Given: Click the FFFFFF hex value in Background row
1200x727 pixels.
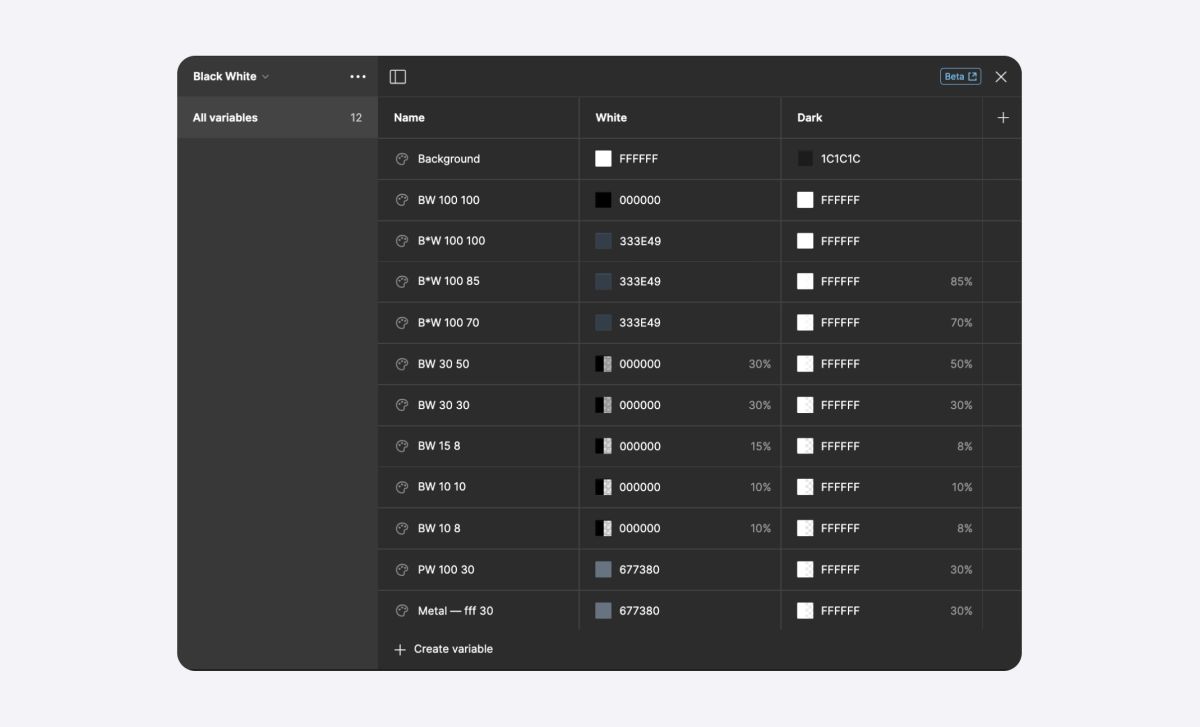Looking at the screenshot, I should [639, 159].
